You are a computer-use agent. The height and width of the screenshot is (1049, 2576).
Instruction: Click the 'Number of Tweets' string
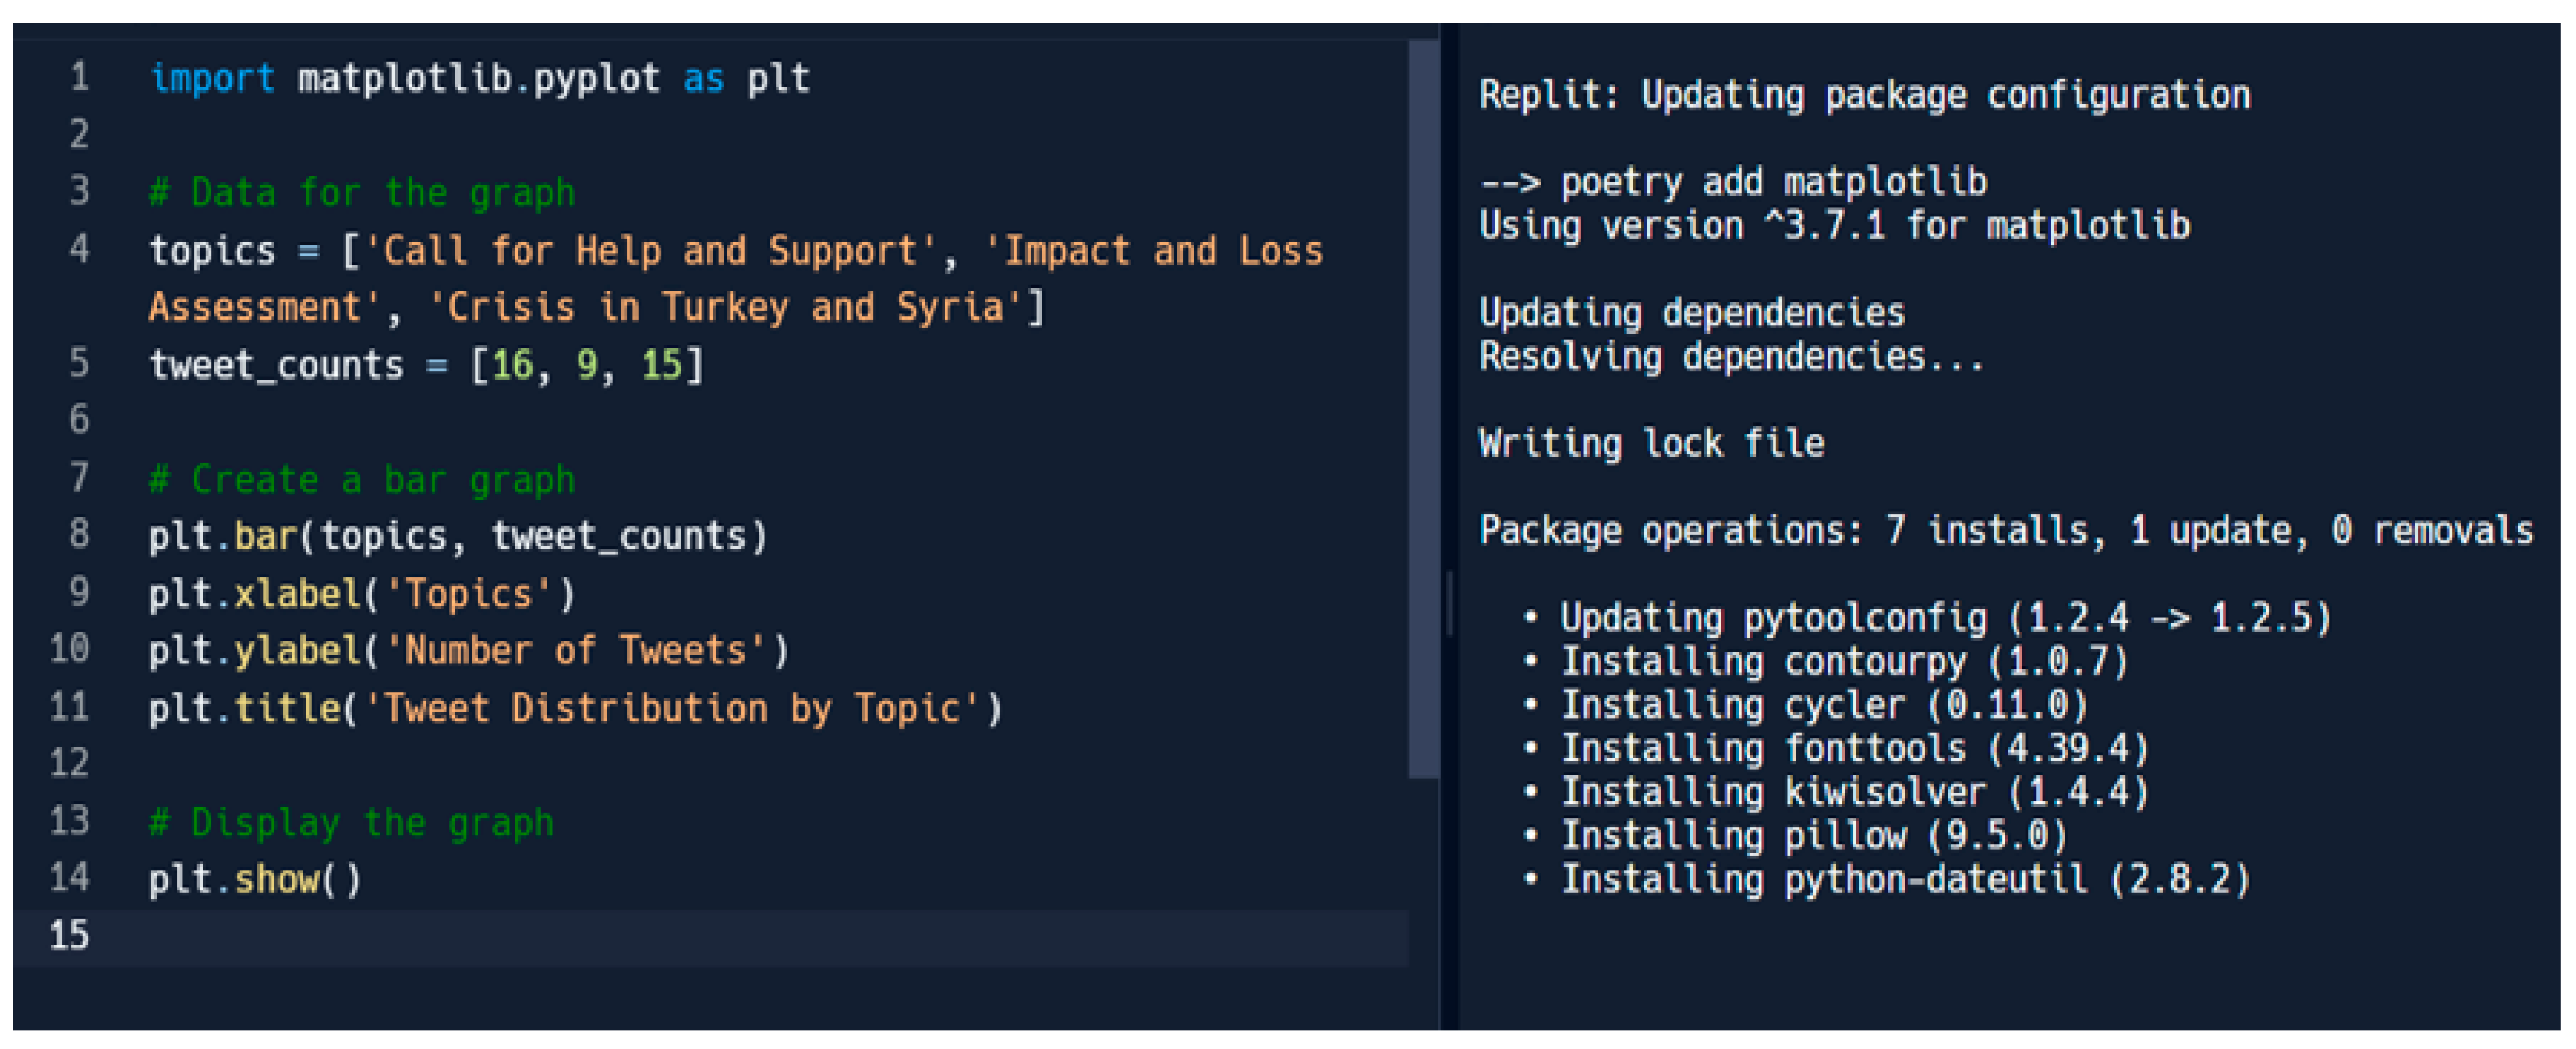coord(575,651)
